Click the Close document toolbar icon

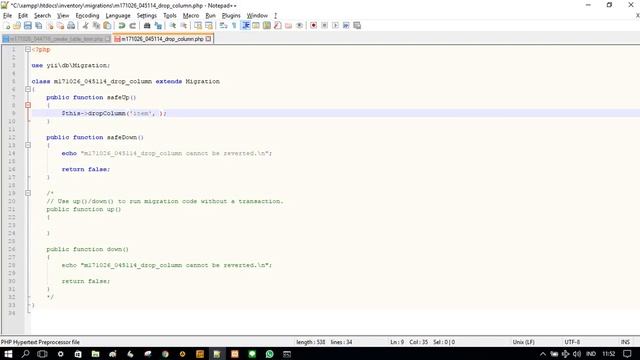click(x=50, y=26)
